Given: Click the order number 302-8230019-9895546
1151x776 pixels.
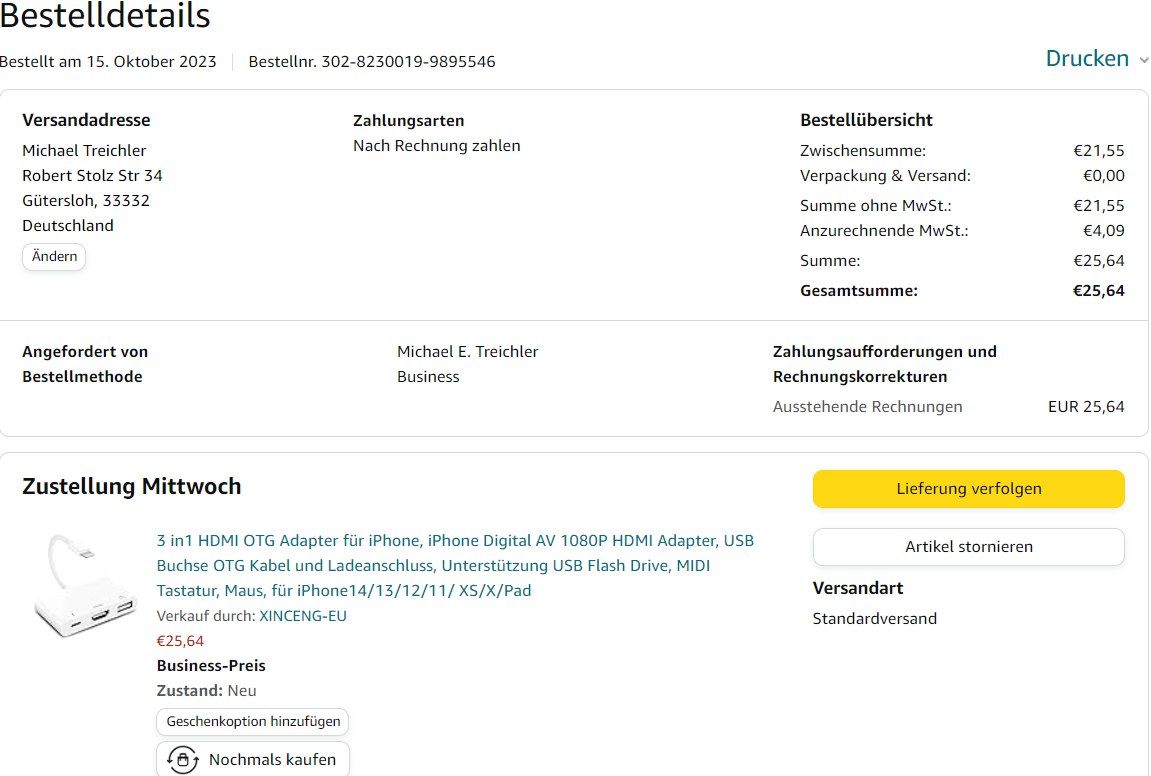Looking at the screenshot, I should pyautogui.click(x=408, y=62).
